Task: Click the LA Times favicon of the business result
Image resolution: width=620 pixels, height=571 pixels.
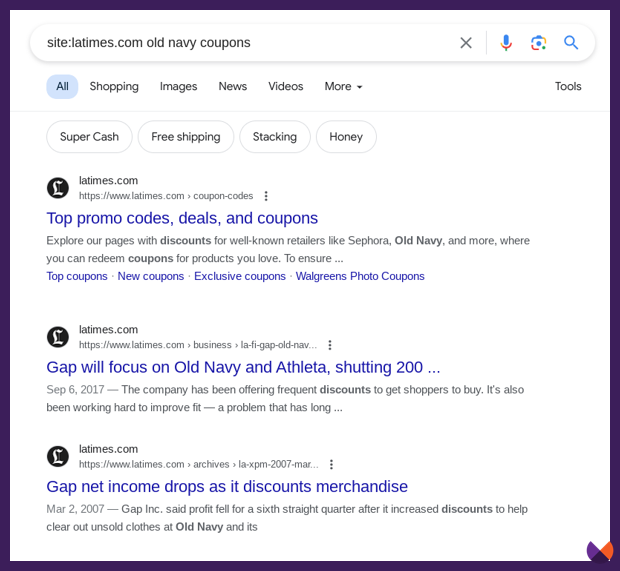Action: pos(58,337)
